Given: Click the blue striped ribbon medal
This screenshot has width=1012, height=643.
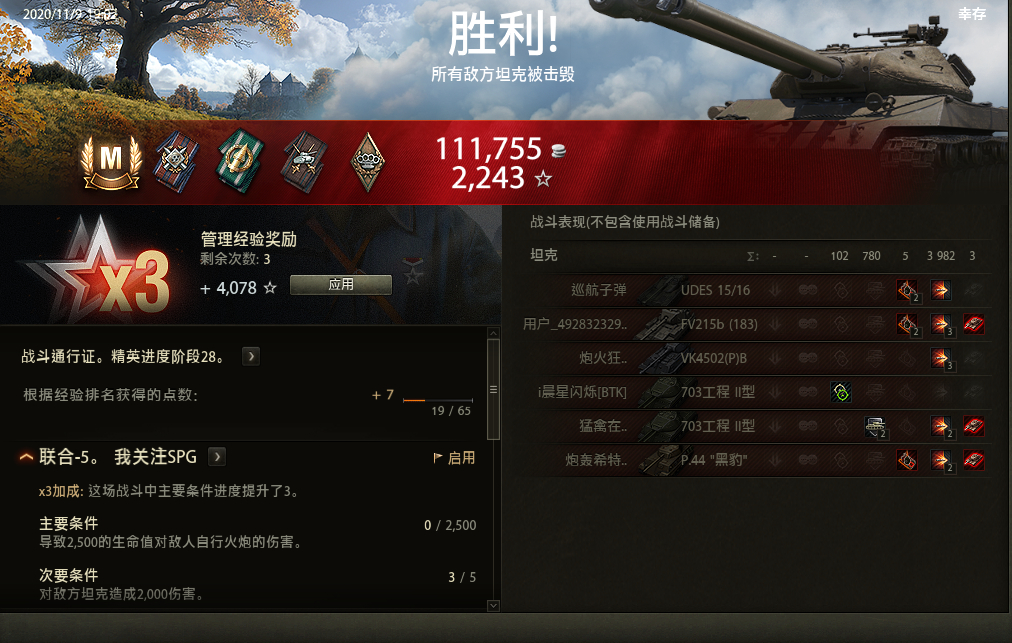Looking at the screenshot, I should pos(176,161).
